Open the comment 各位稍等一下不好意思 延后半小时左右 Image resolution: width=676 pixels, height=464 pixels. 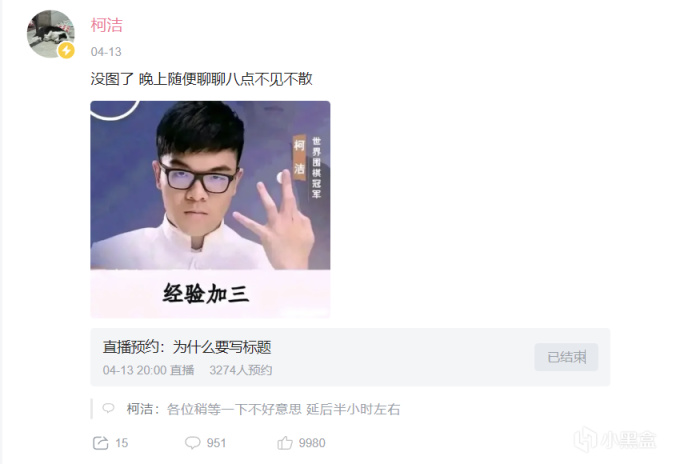(284, 409)
